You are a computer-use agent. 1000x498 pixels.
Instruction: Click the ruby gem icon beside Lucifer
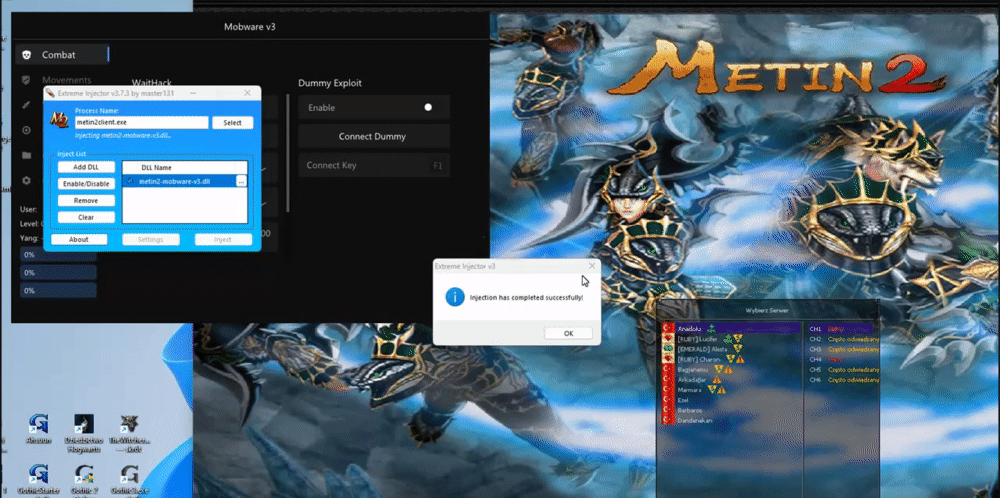pos(669,339)
